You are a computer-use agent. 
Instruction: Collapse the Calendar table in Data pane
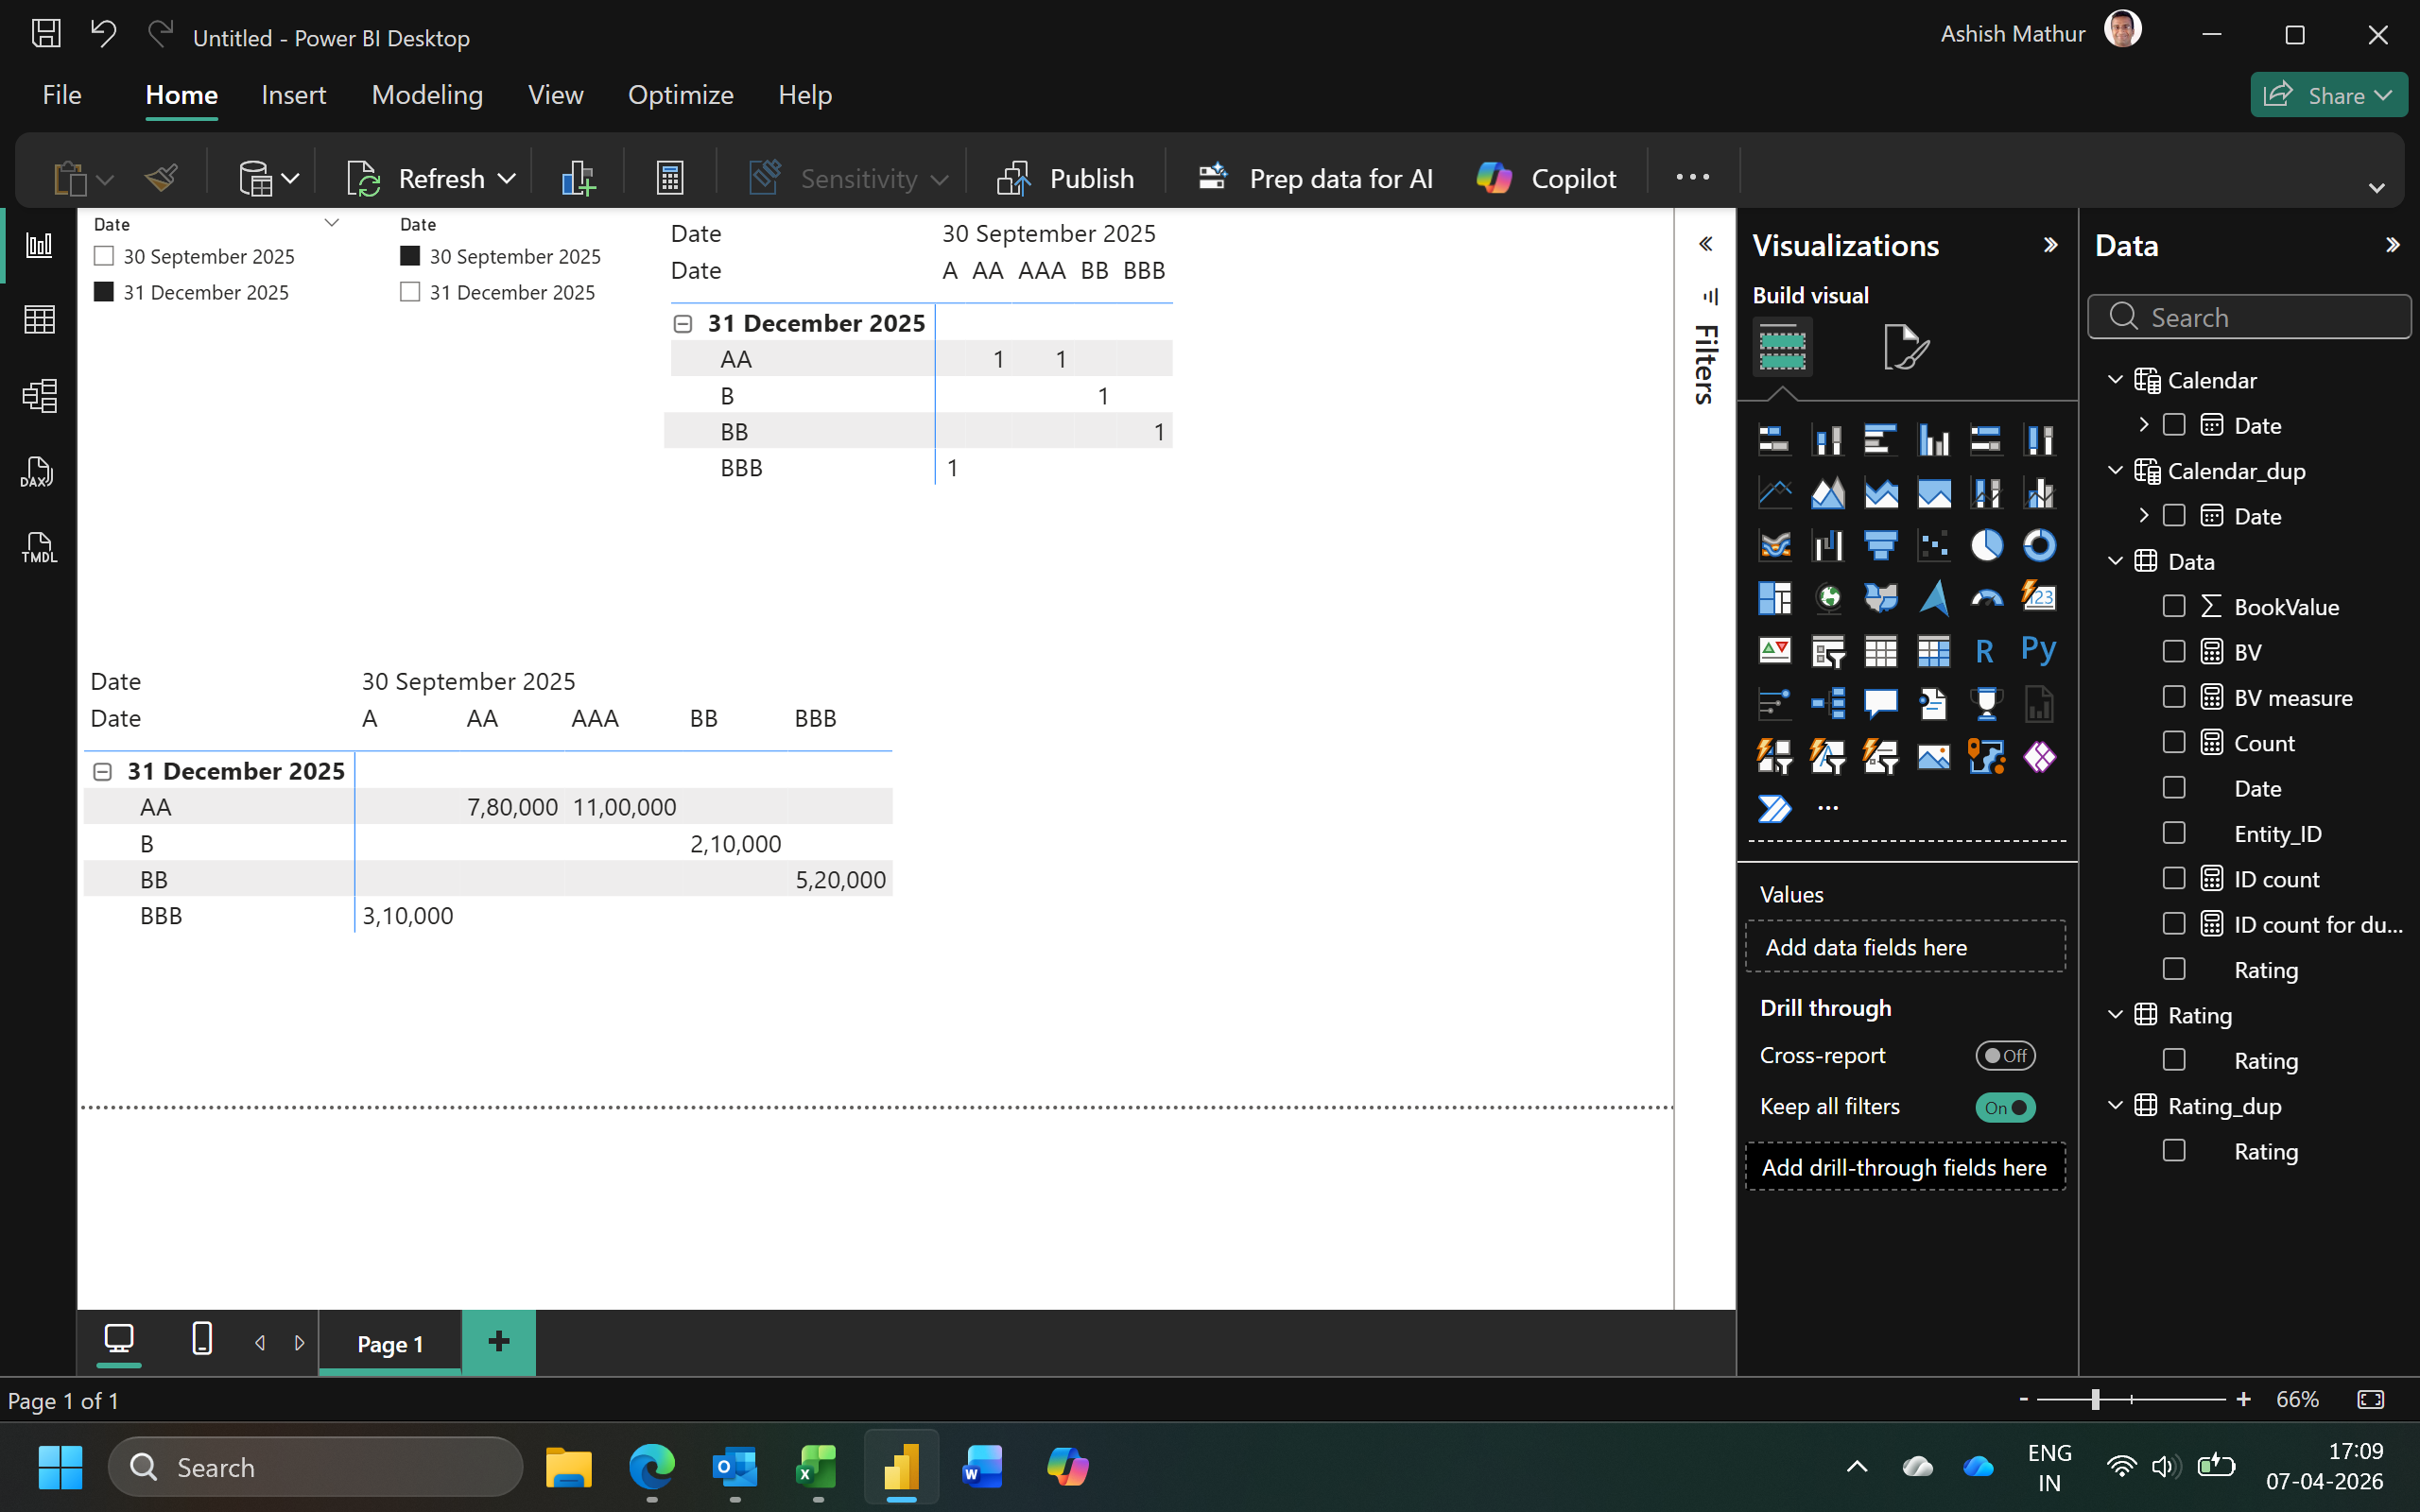tap(2115, 380)
